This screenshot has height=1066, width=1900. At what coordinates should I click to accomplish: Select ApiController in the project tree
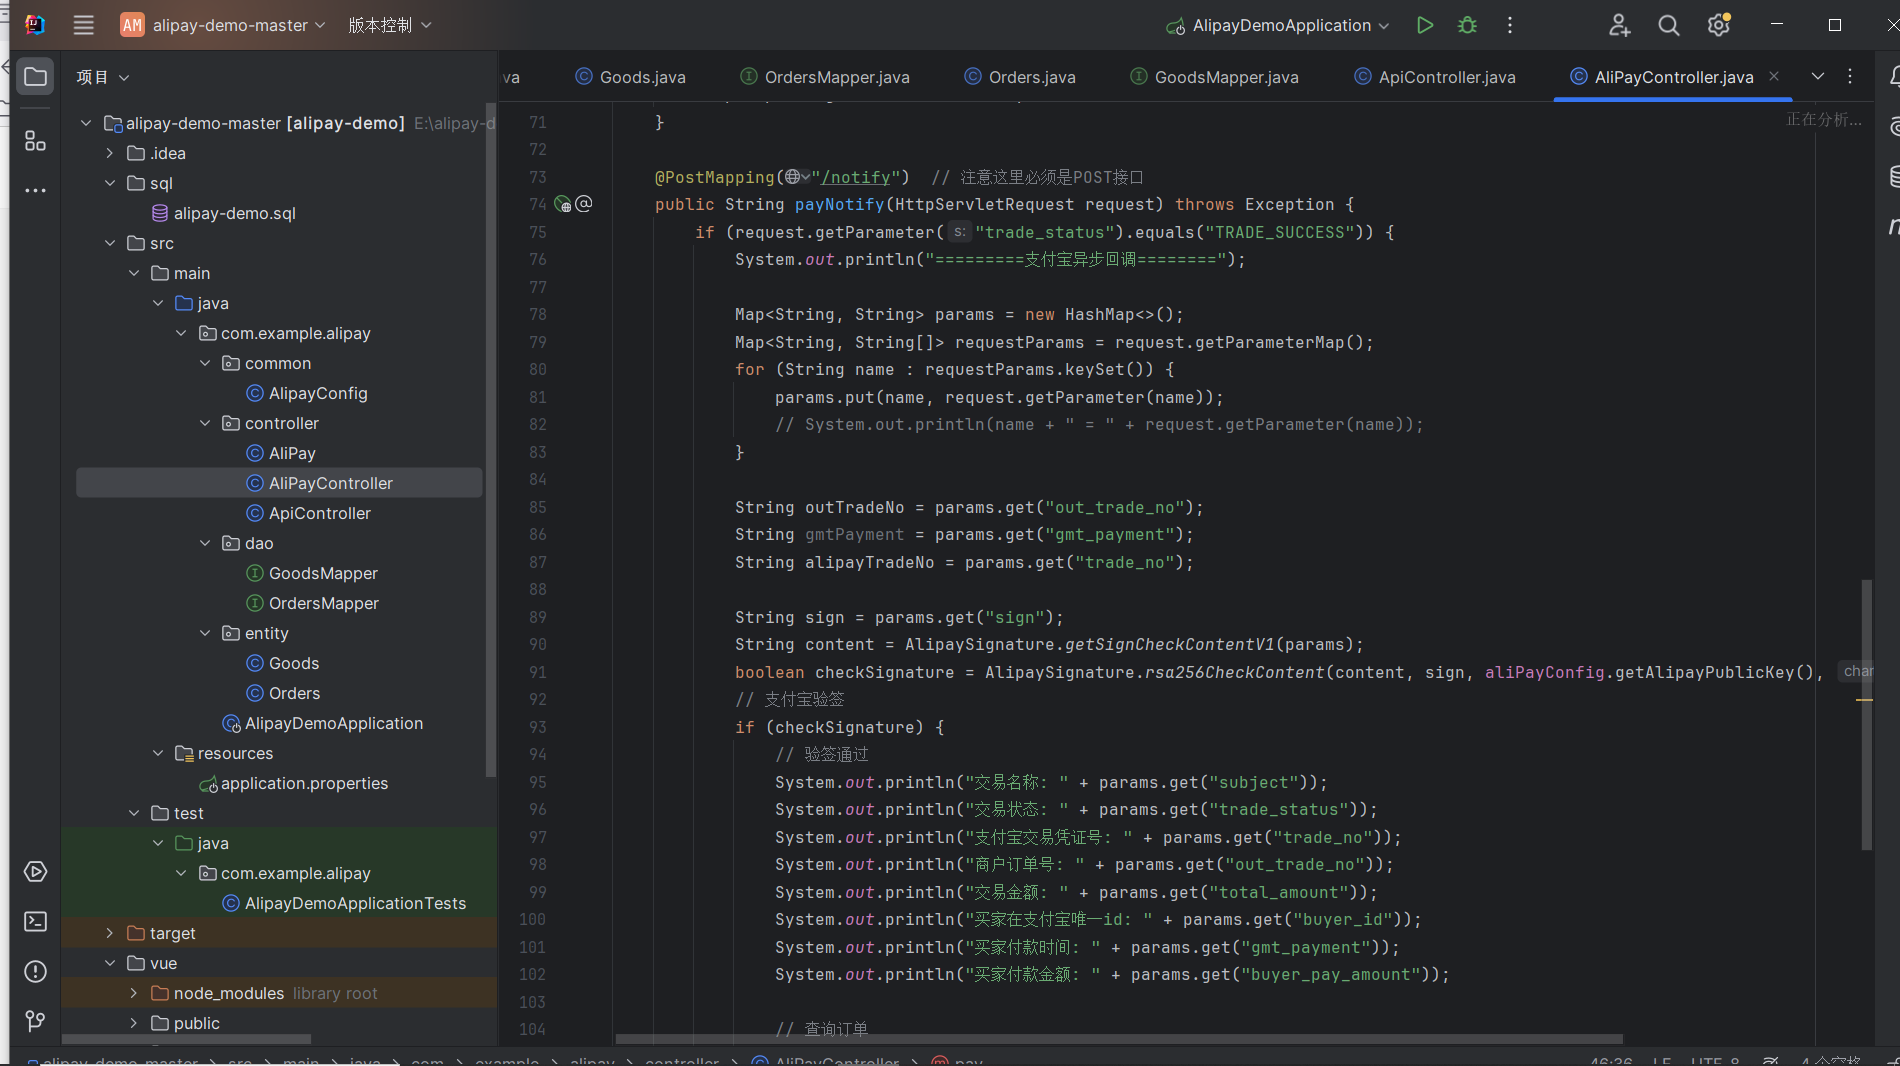(x=309, y=513)
